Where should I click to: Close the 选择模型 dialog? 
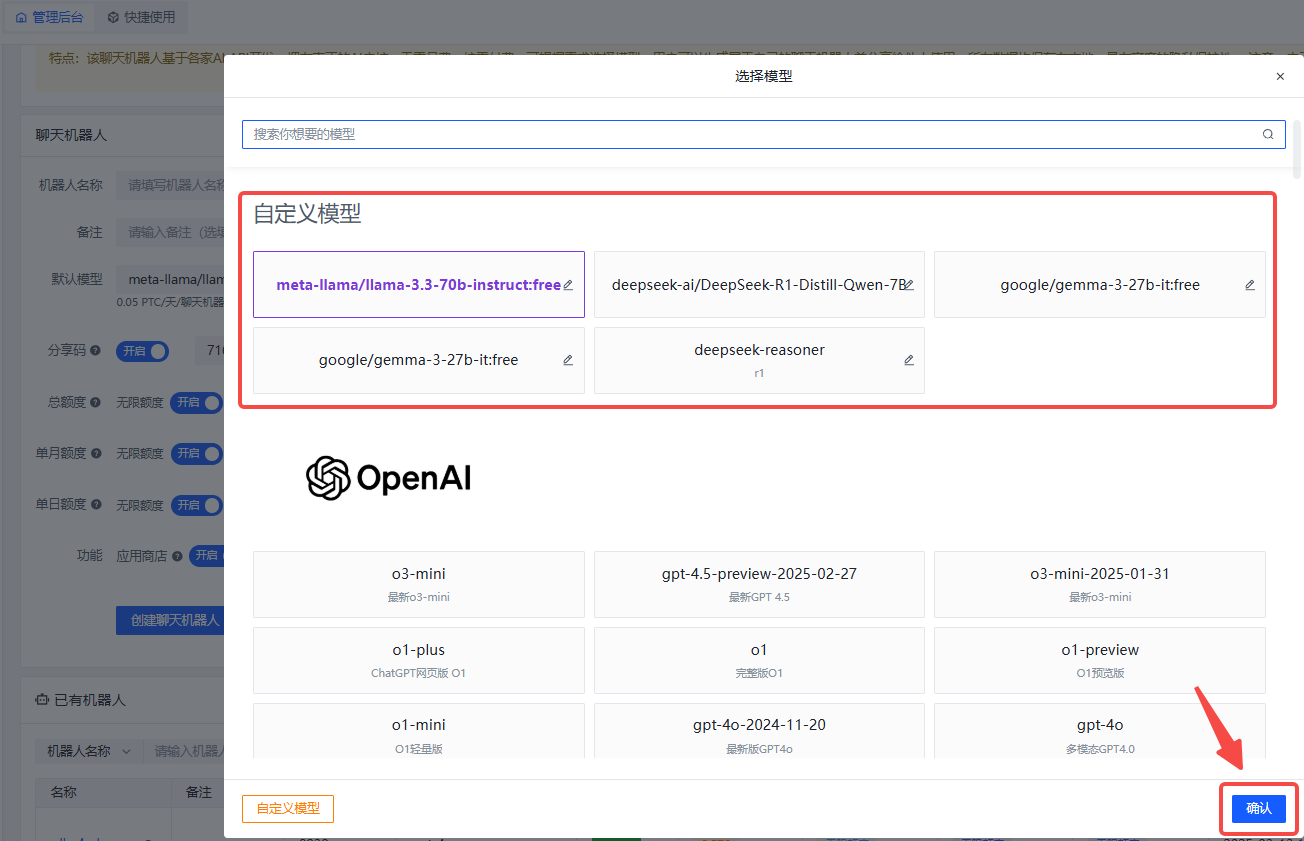tap(1280, 76)
